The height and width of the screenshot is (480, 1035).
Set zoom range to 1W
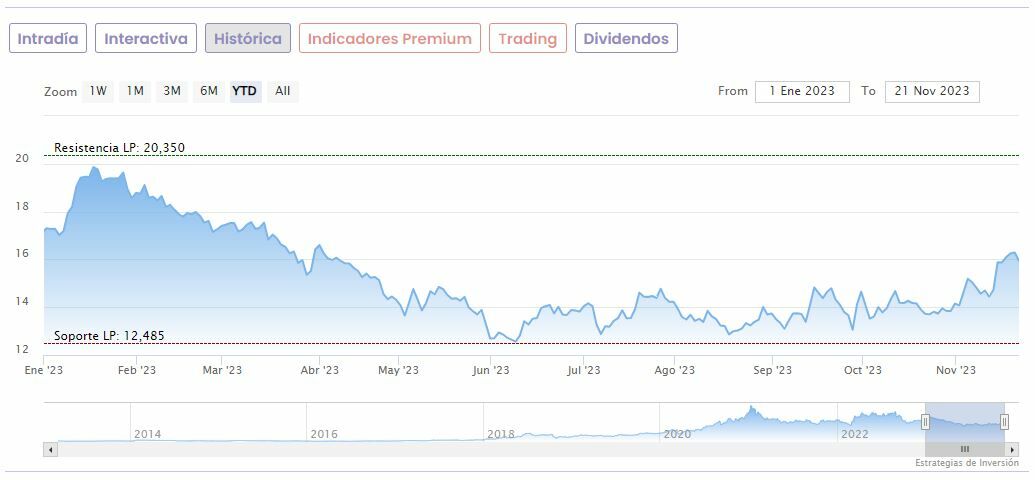[98, 91]
